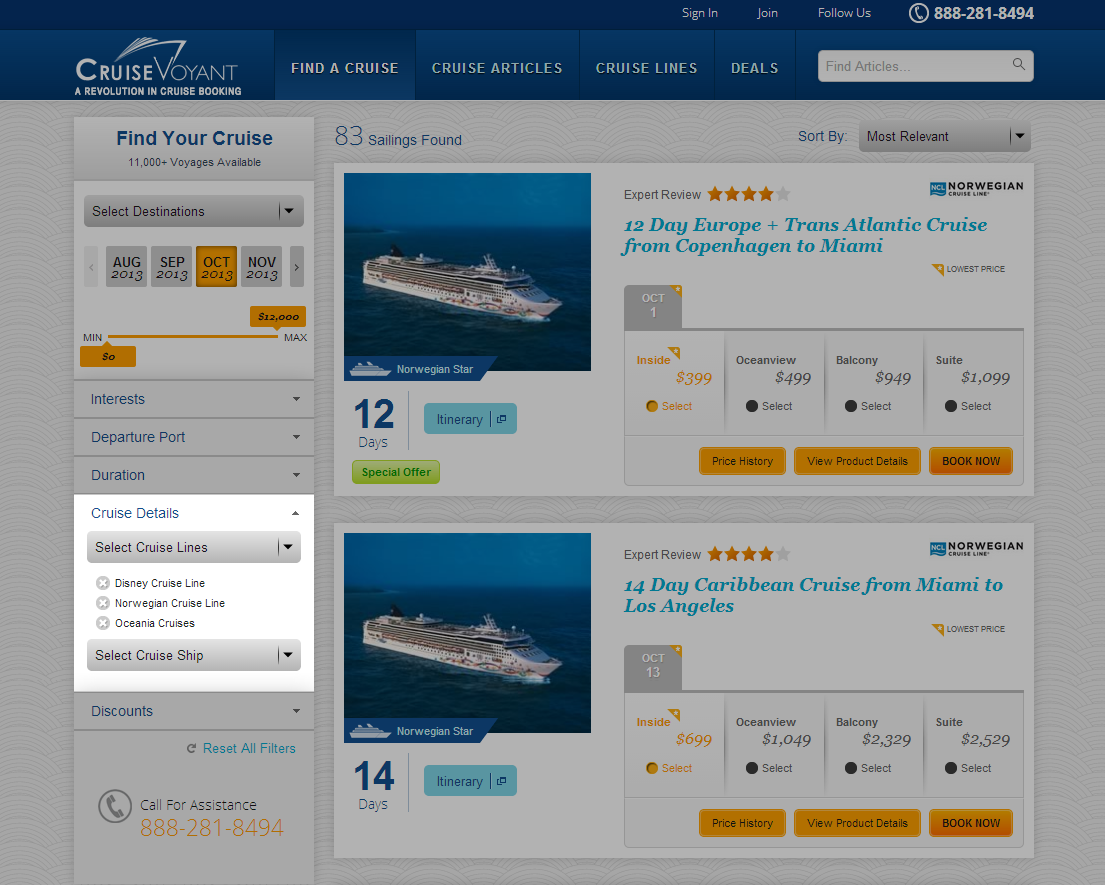Viewport: 1105px width, 885px height.
Task: Click the $12,000 maximum price handle
Action: [278, 316]
